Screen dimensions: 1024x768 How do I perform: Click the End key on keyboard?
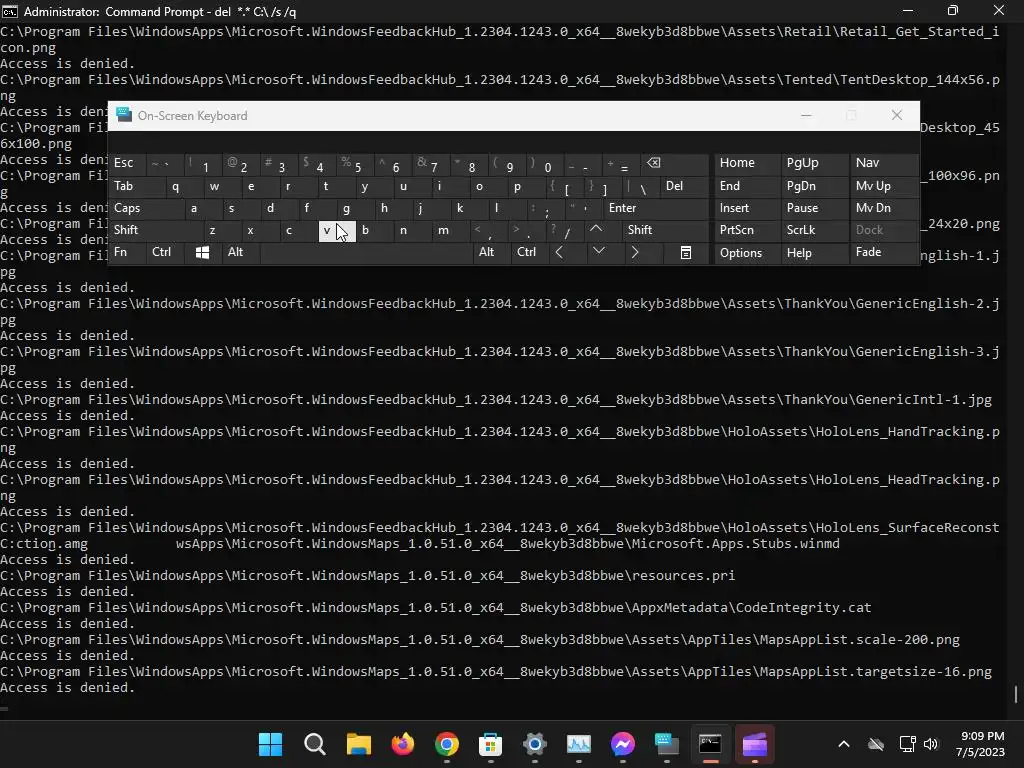point(746,186)
